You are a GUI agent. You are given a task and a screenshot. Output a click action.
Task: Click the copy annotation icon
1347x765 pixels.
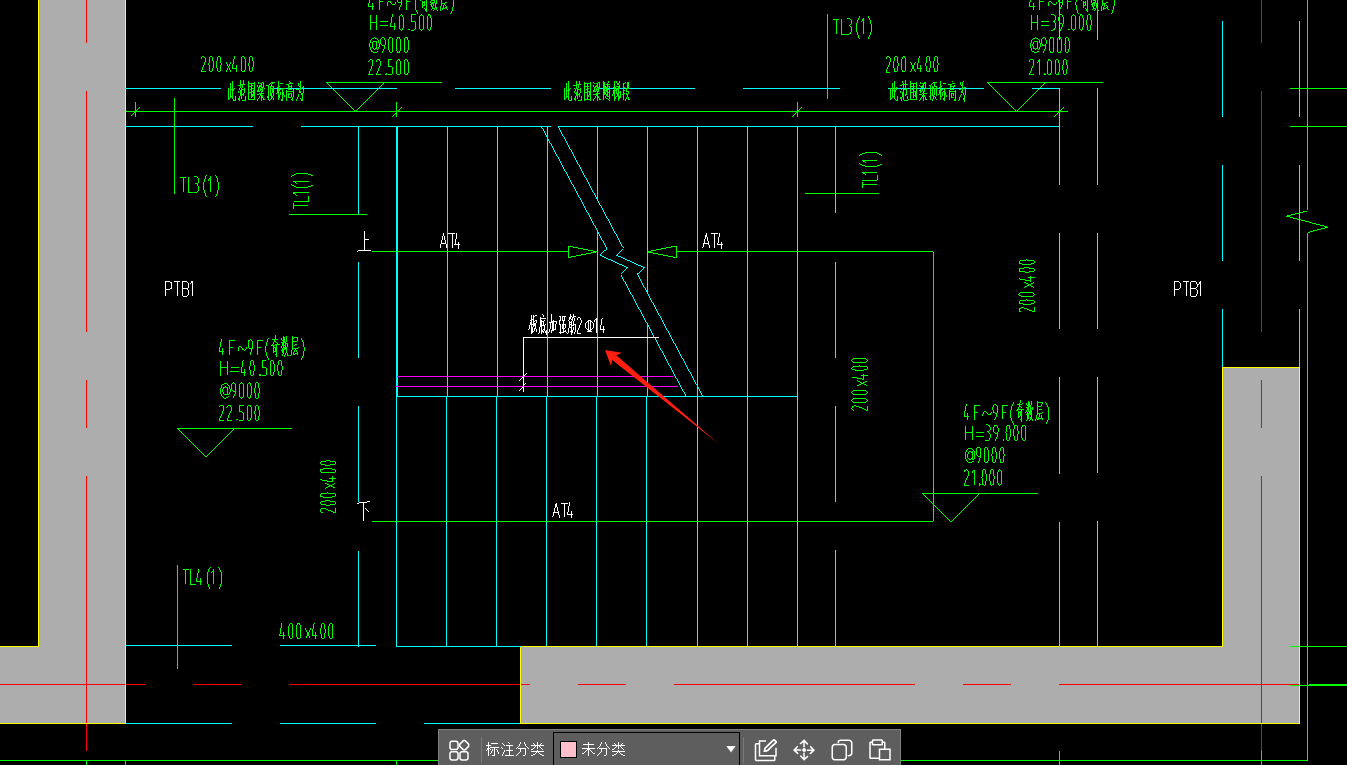coord(842,749)
